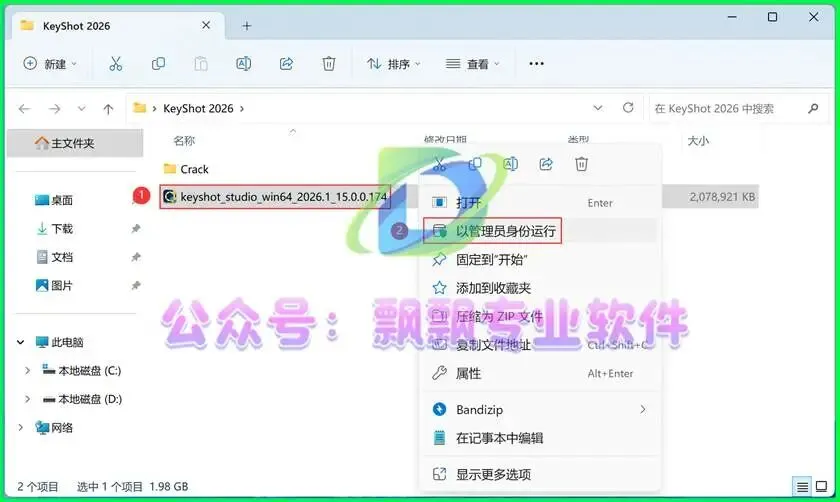Collapse the 此电脑 tree node
Viewport: 840px width, 502px height.
click(20, 342)
